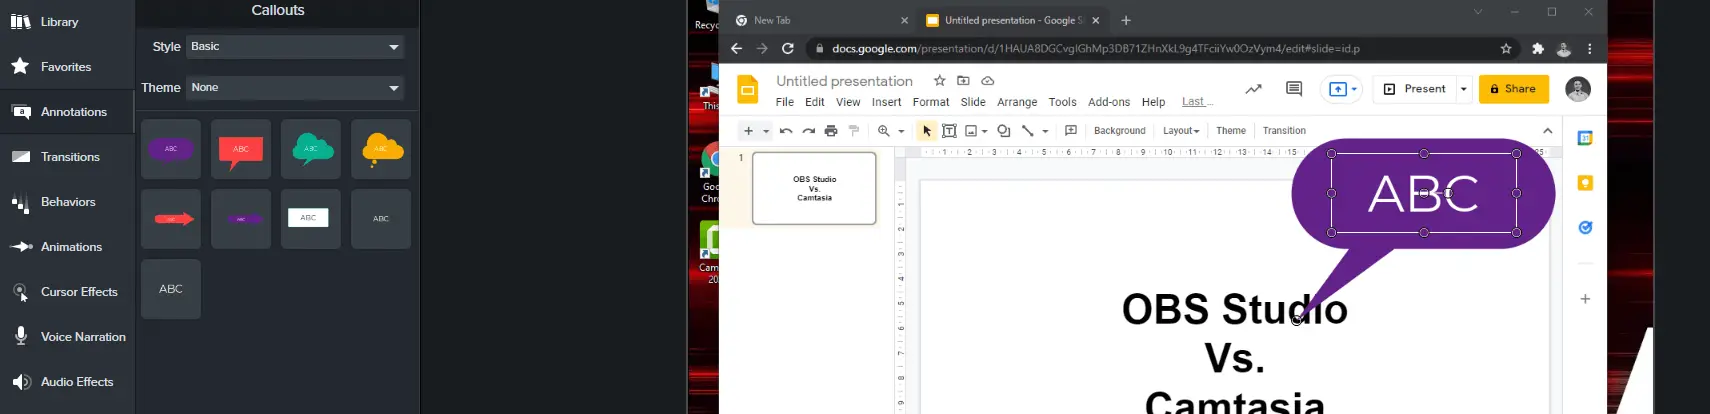Open the Tools menu in Slides

[1062, 102]
